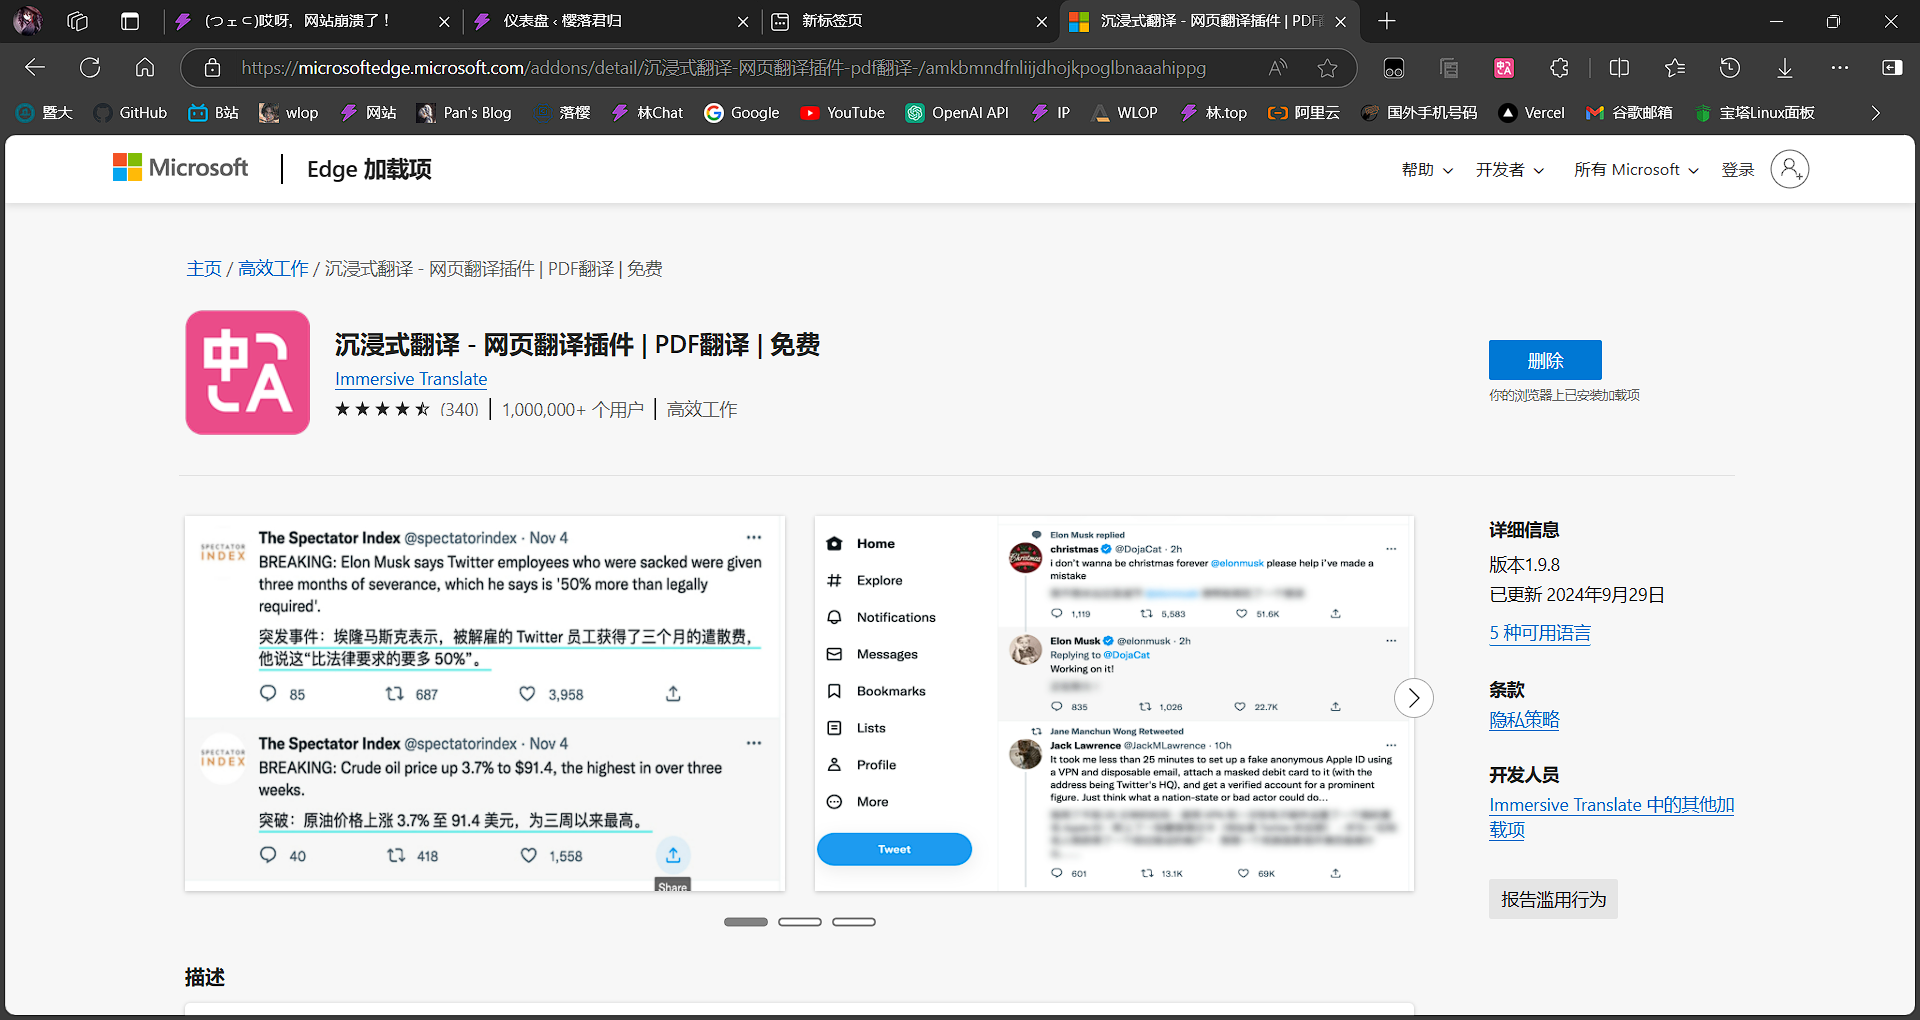Expand the 帮助 dropdown menu
The height and width of the screenshot is (1020, 1920).
[1427, 170]
